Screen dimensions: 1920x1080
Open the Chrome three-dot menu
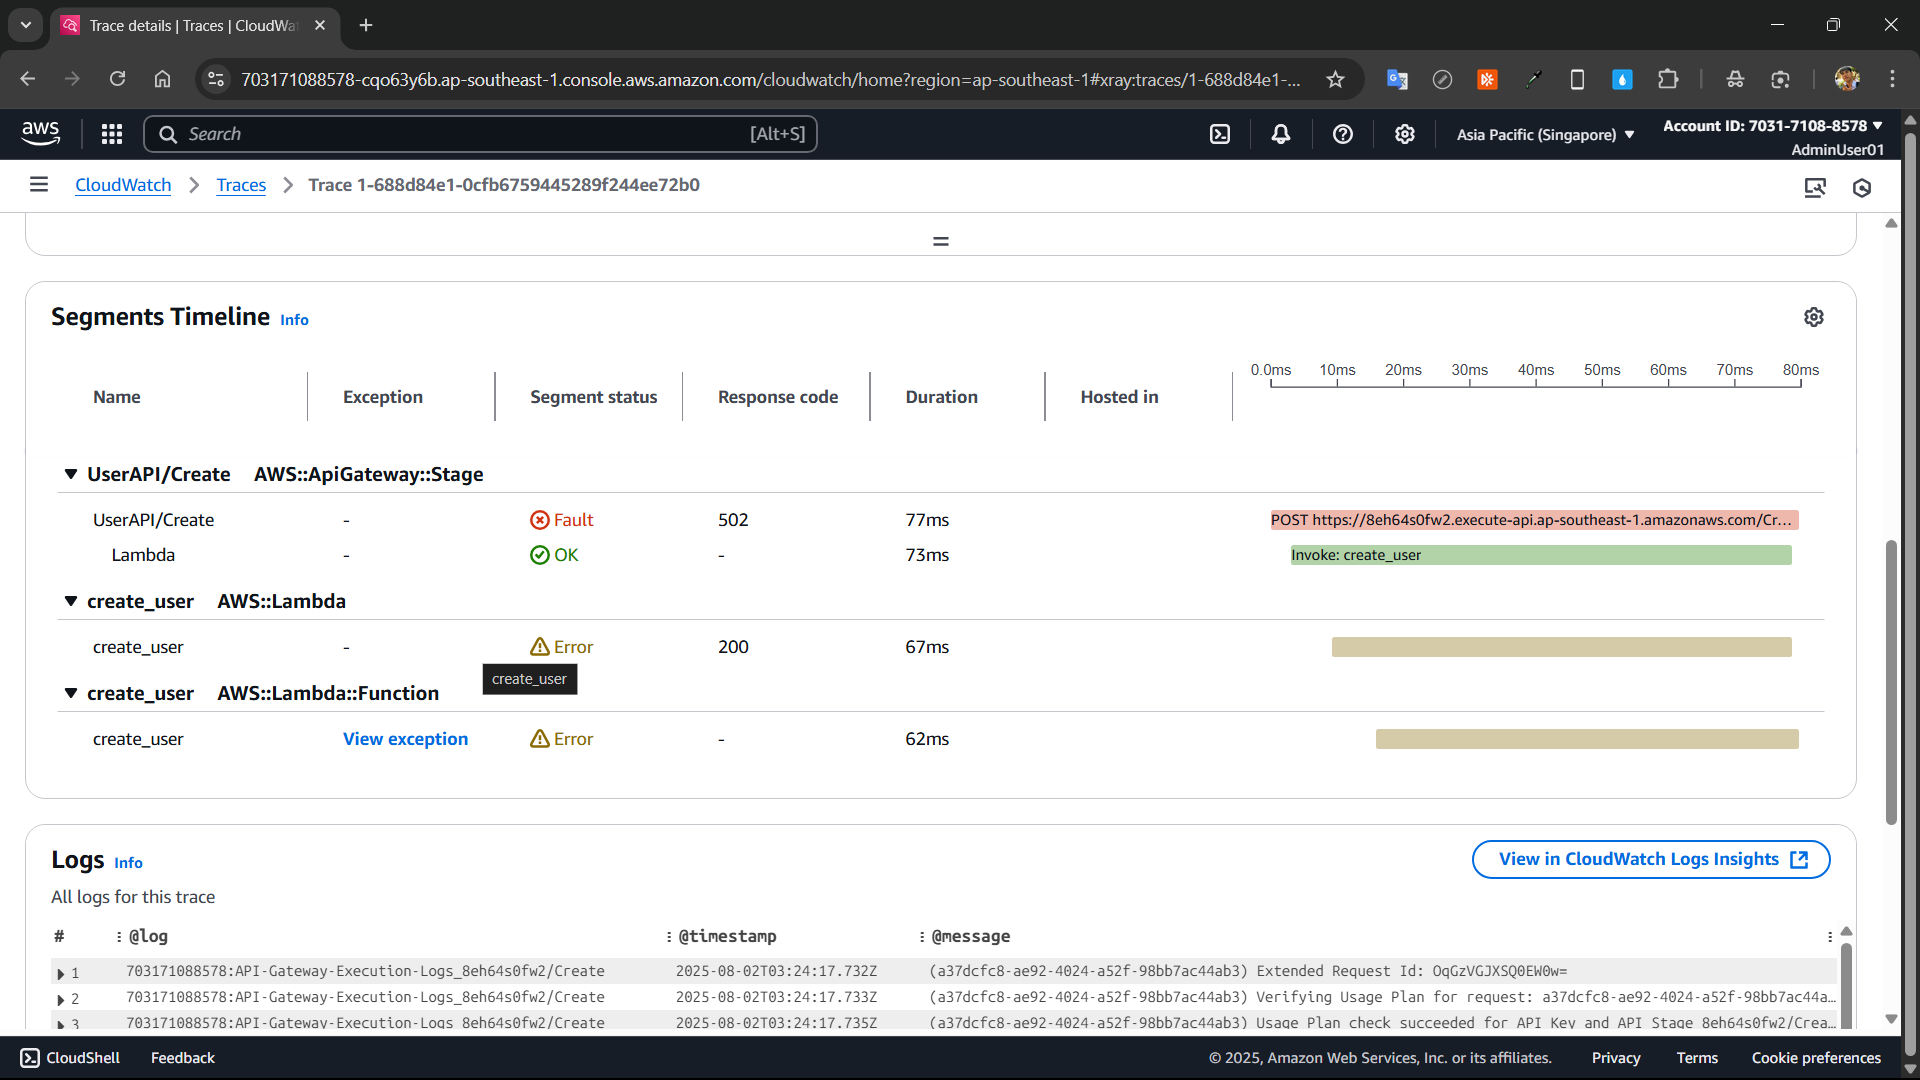tap(1892, 79)
